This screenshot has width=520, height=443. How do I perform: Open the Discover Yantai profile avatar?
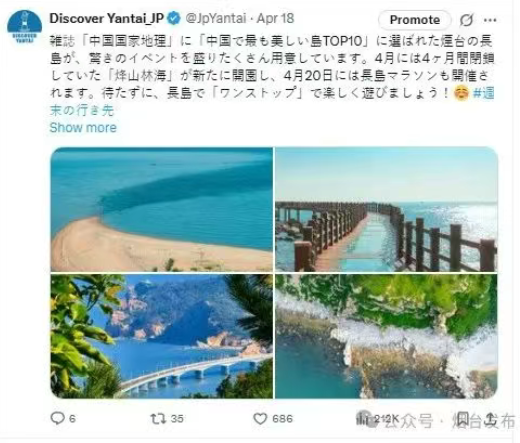click(24, 27)
